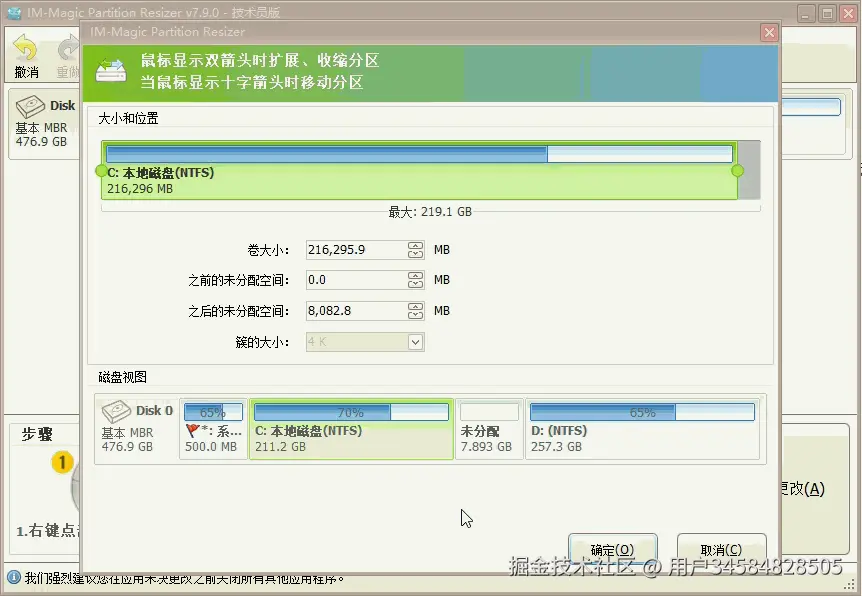Click the red flag icon on system partition

pyautogui.click(x=192, y=431)
